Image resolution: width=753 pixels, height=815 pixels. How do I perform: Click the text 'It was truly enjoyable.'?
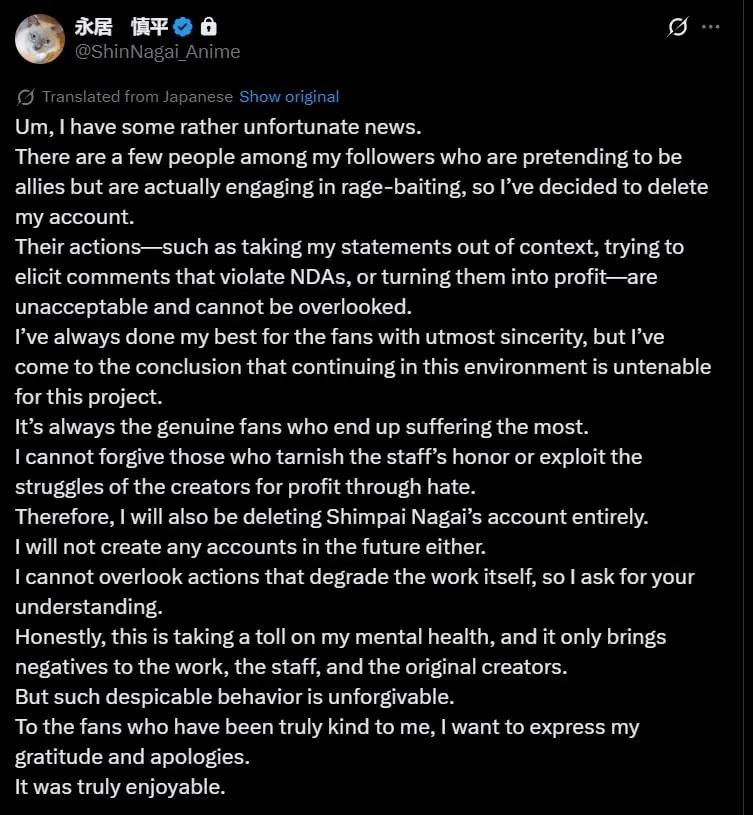[x=120, y=787]
